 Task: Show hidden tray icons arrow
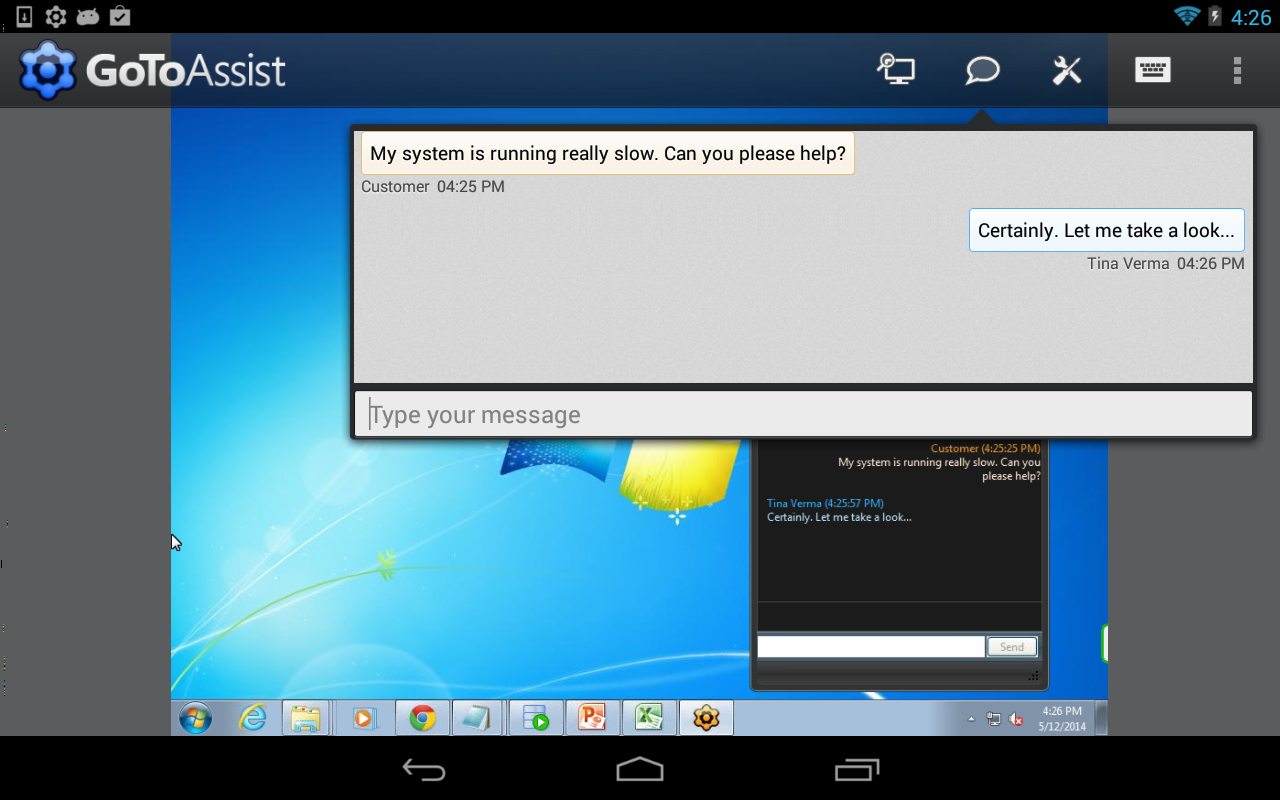point(971,719)
